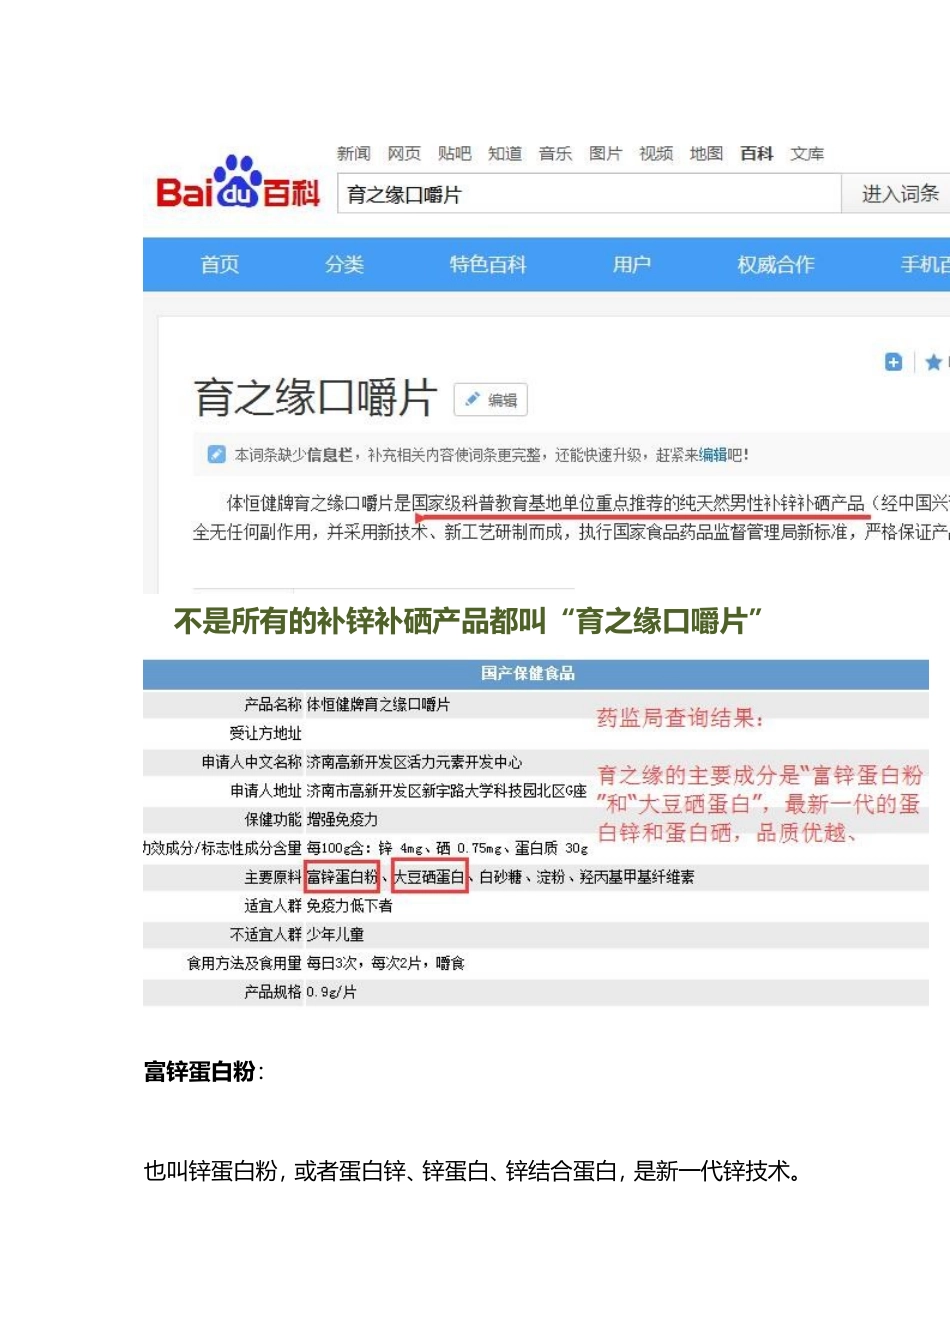Open the 音乐 search category
Image resolution: width=950 pixels, height=1344 pixels.
pos(555,153)
